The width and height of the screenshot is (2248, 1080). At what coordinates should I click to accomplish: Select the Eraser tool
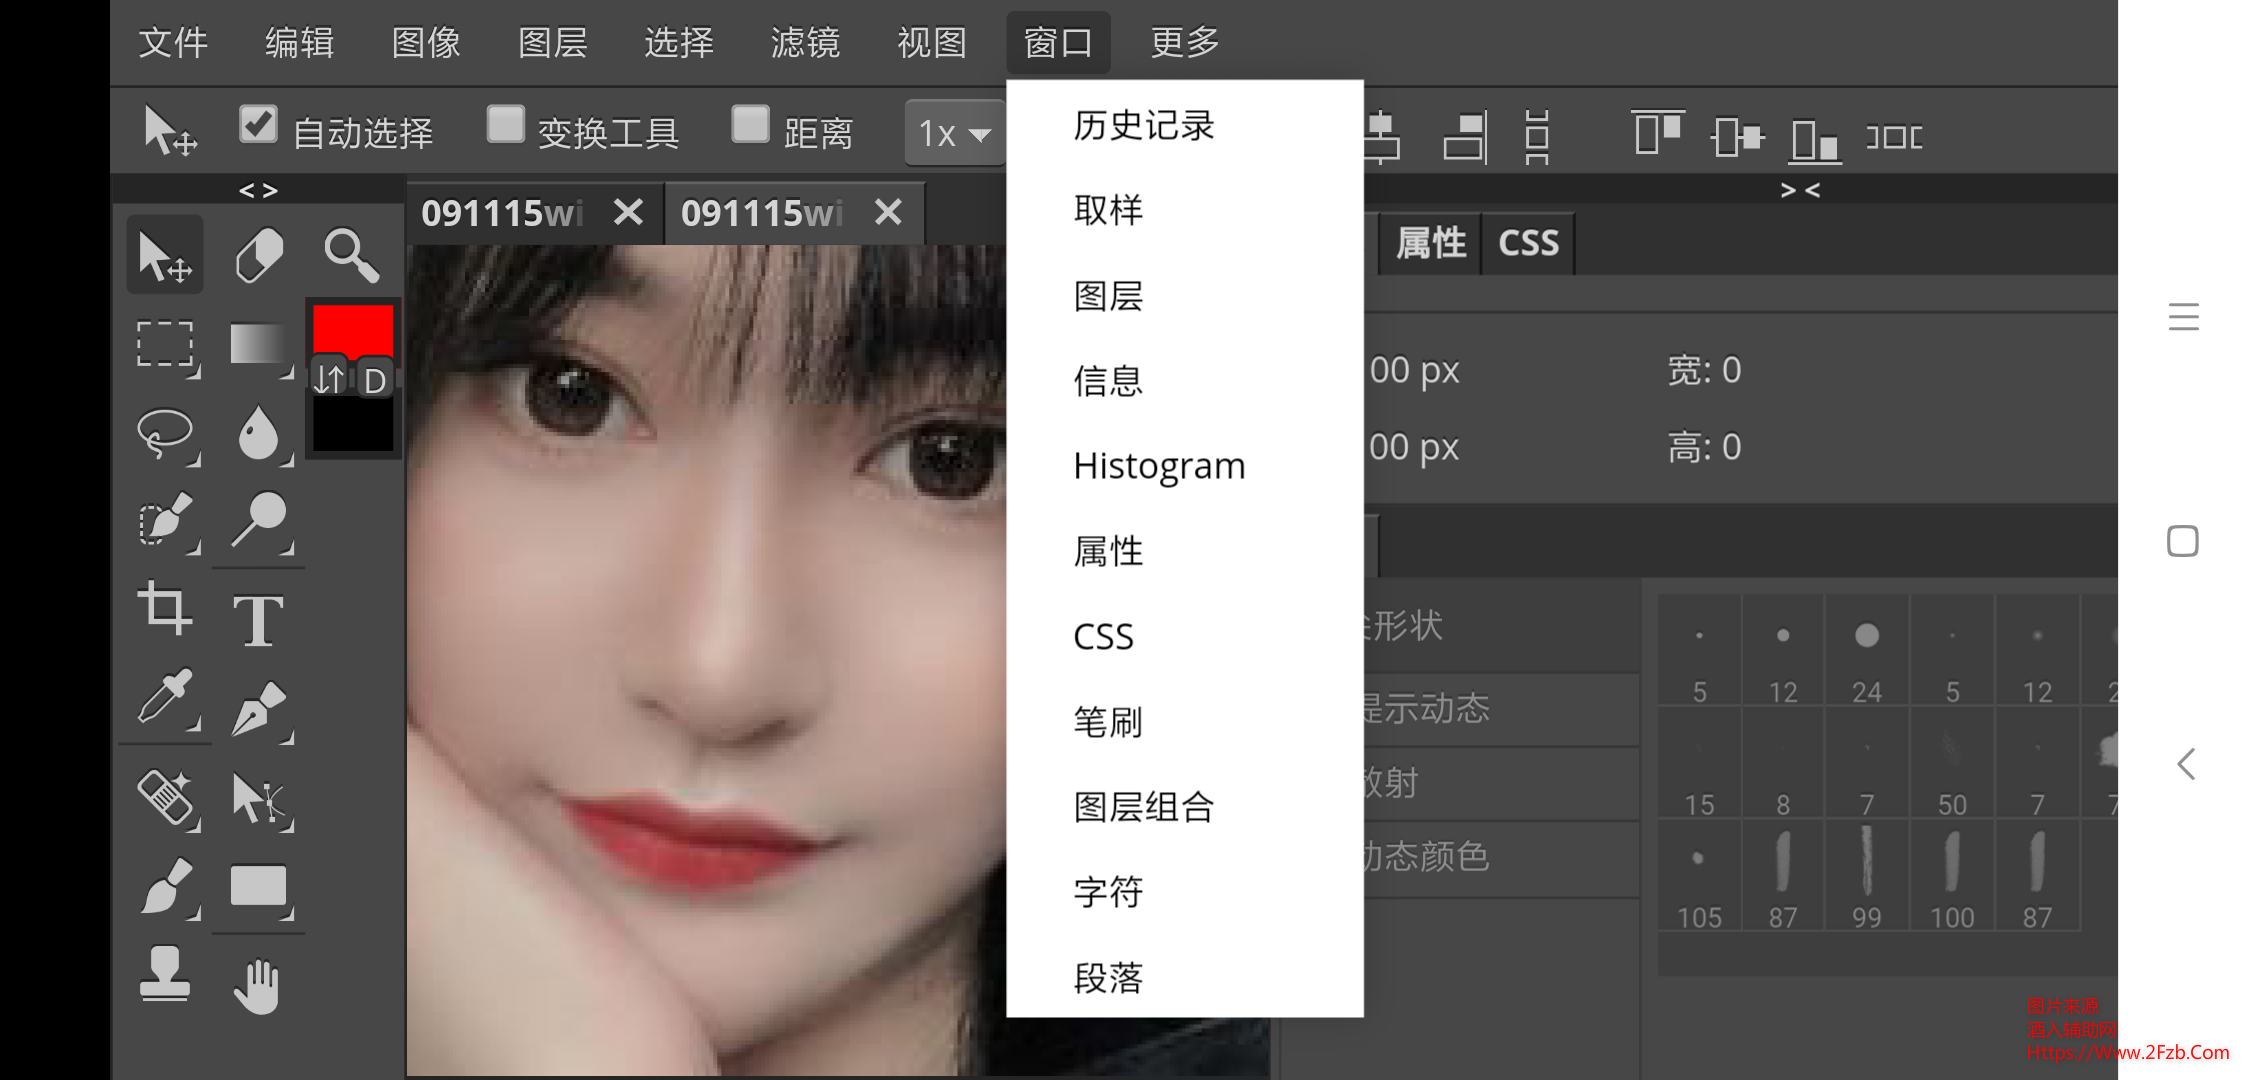(x=259, y=255)
